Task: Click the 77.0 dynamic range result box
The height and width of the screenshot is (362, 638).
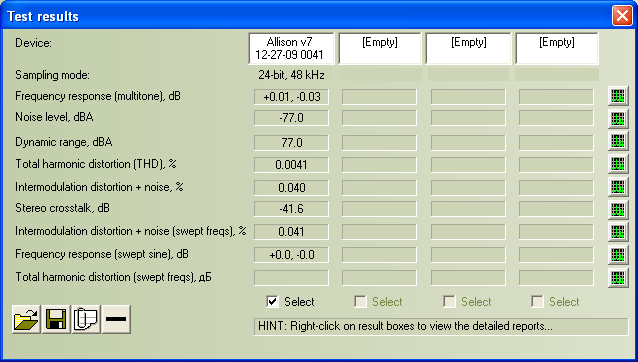Action: [291, 143]
